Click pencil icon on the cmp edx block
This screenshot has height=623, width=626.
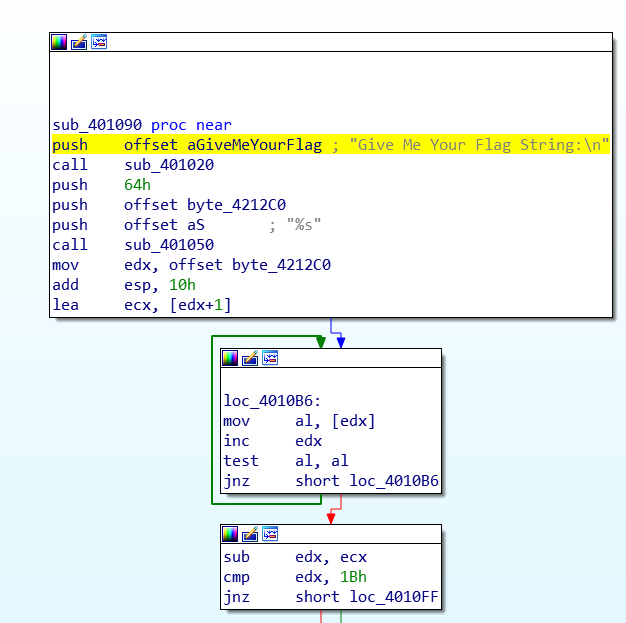click(250, 534)
